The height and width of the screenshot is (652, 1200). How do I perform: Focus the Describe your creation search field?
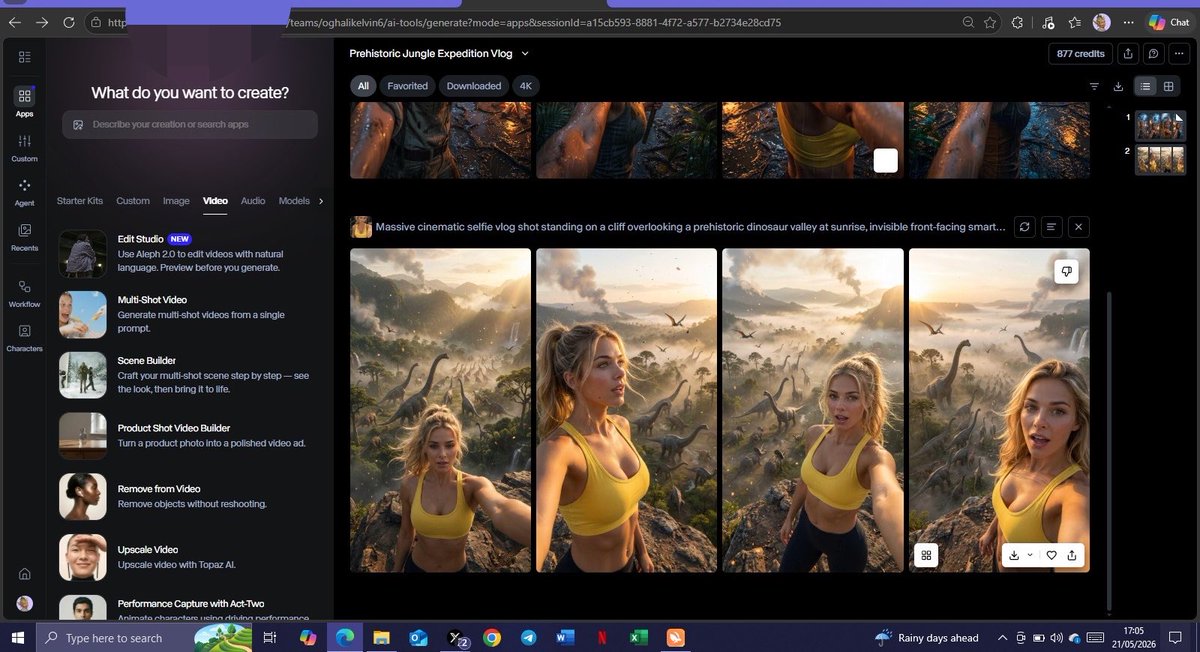(190, 124)
